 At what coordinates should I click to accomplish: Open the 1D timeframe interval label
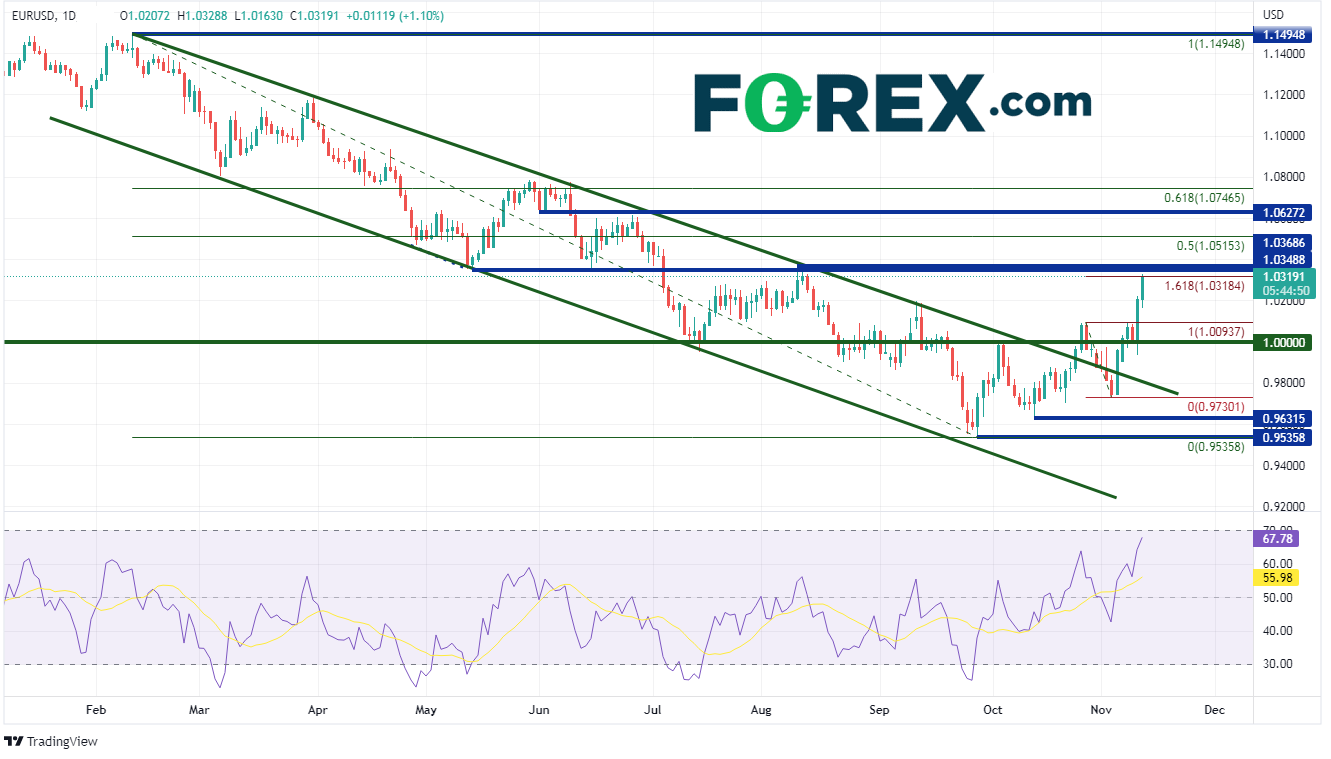pyautogui.click(x=68, y=16)
